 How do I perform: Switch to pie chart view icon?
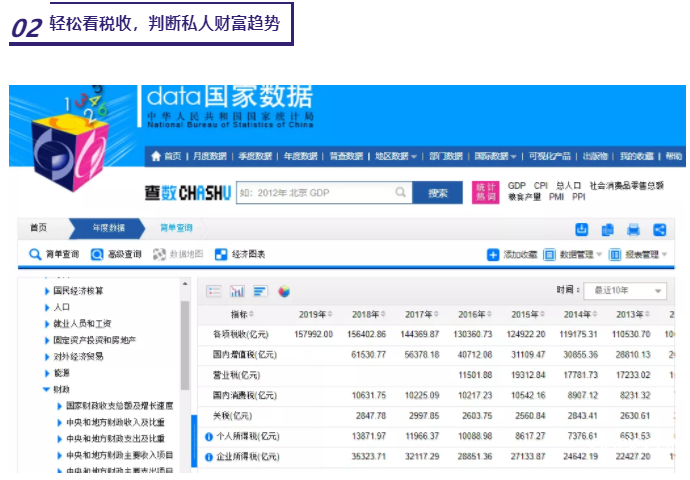coord(284,291)
